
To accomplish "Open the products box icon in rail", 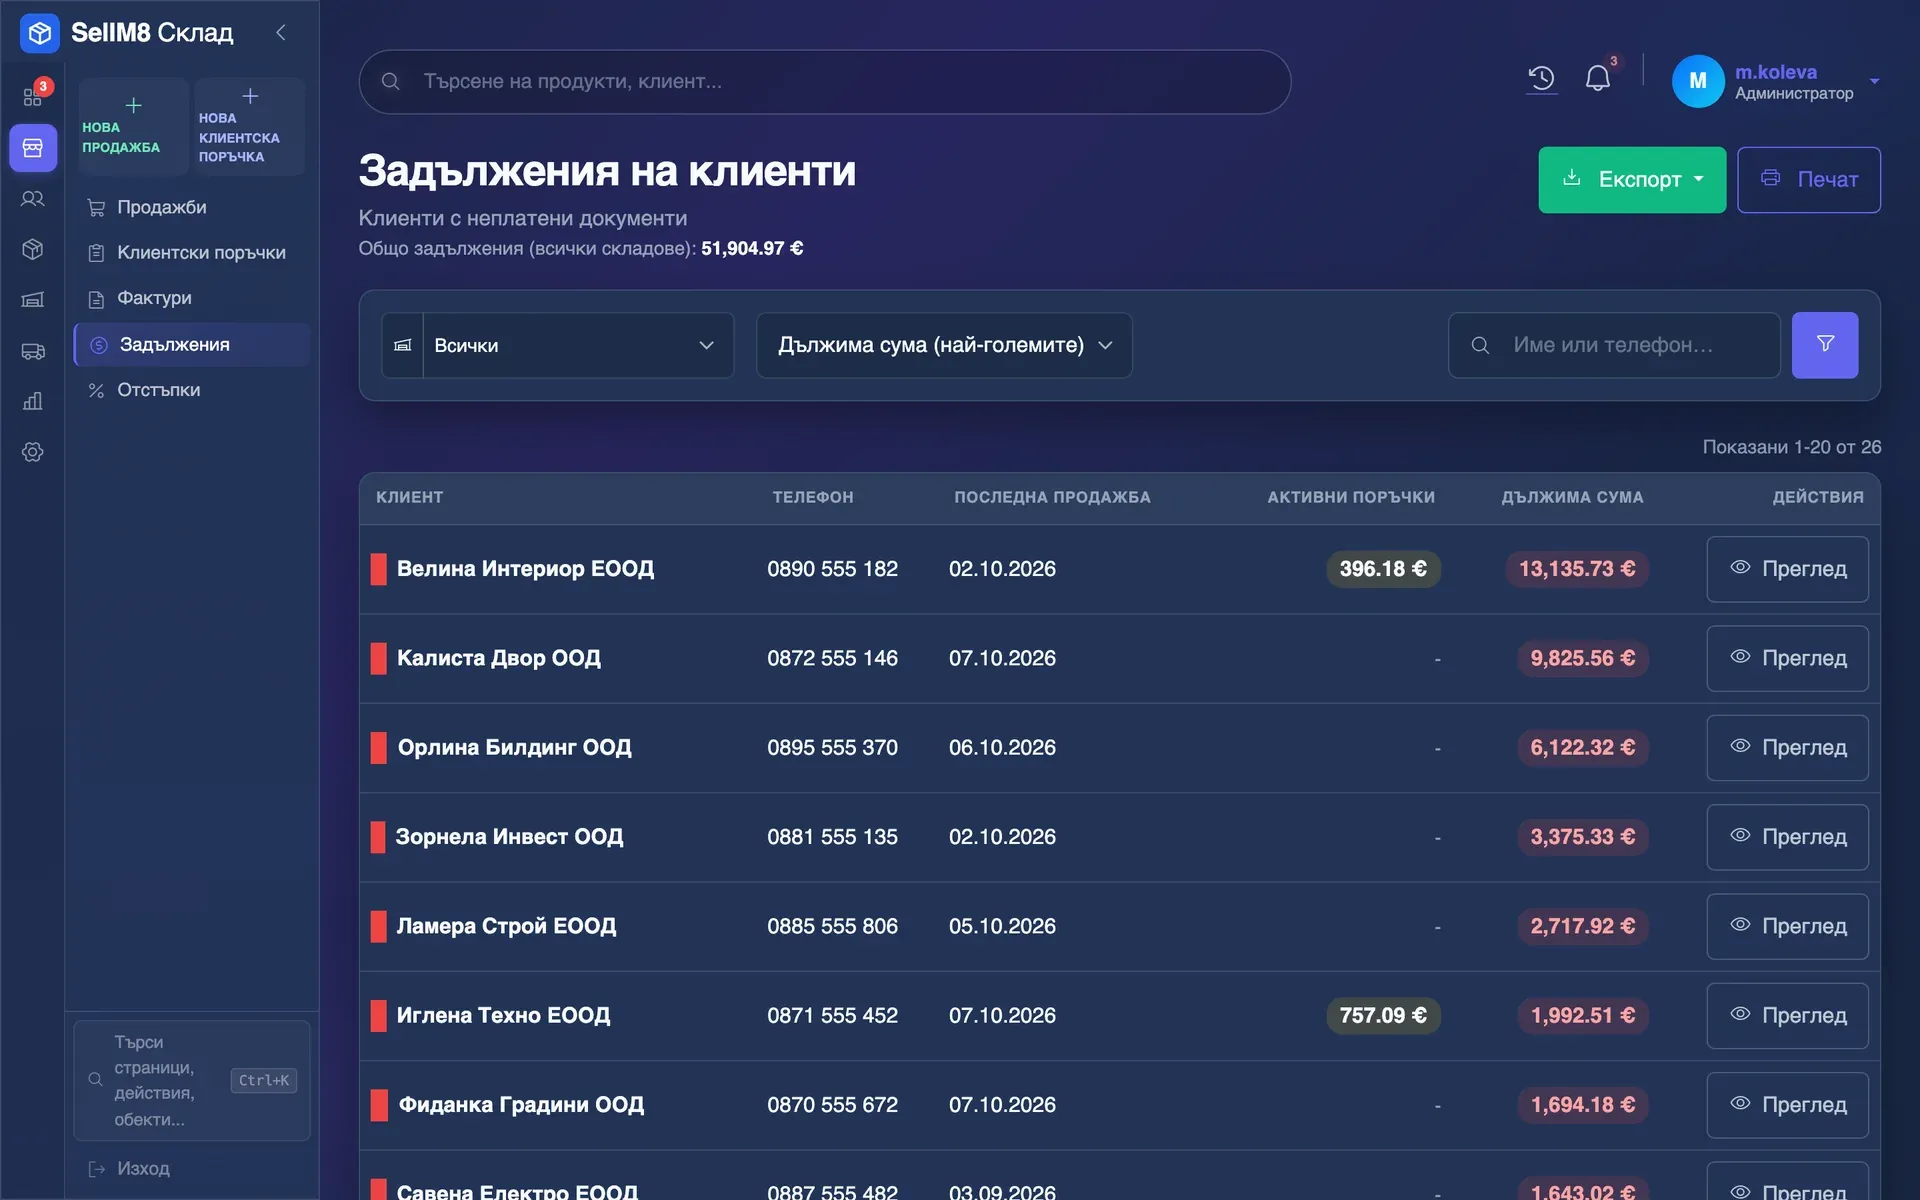I will click(x=33, y=249).
